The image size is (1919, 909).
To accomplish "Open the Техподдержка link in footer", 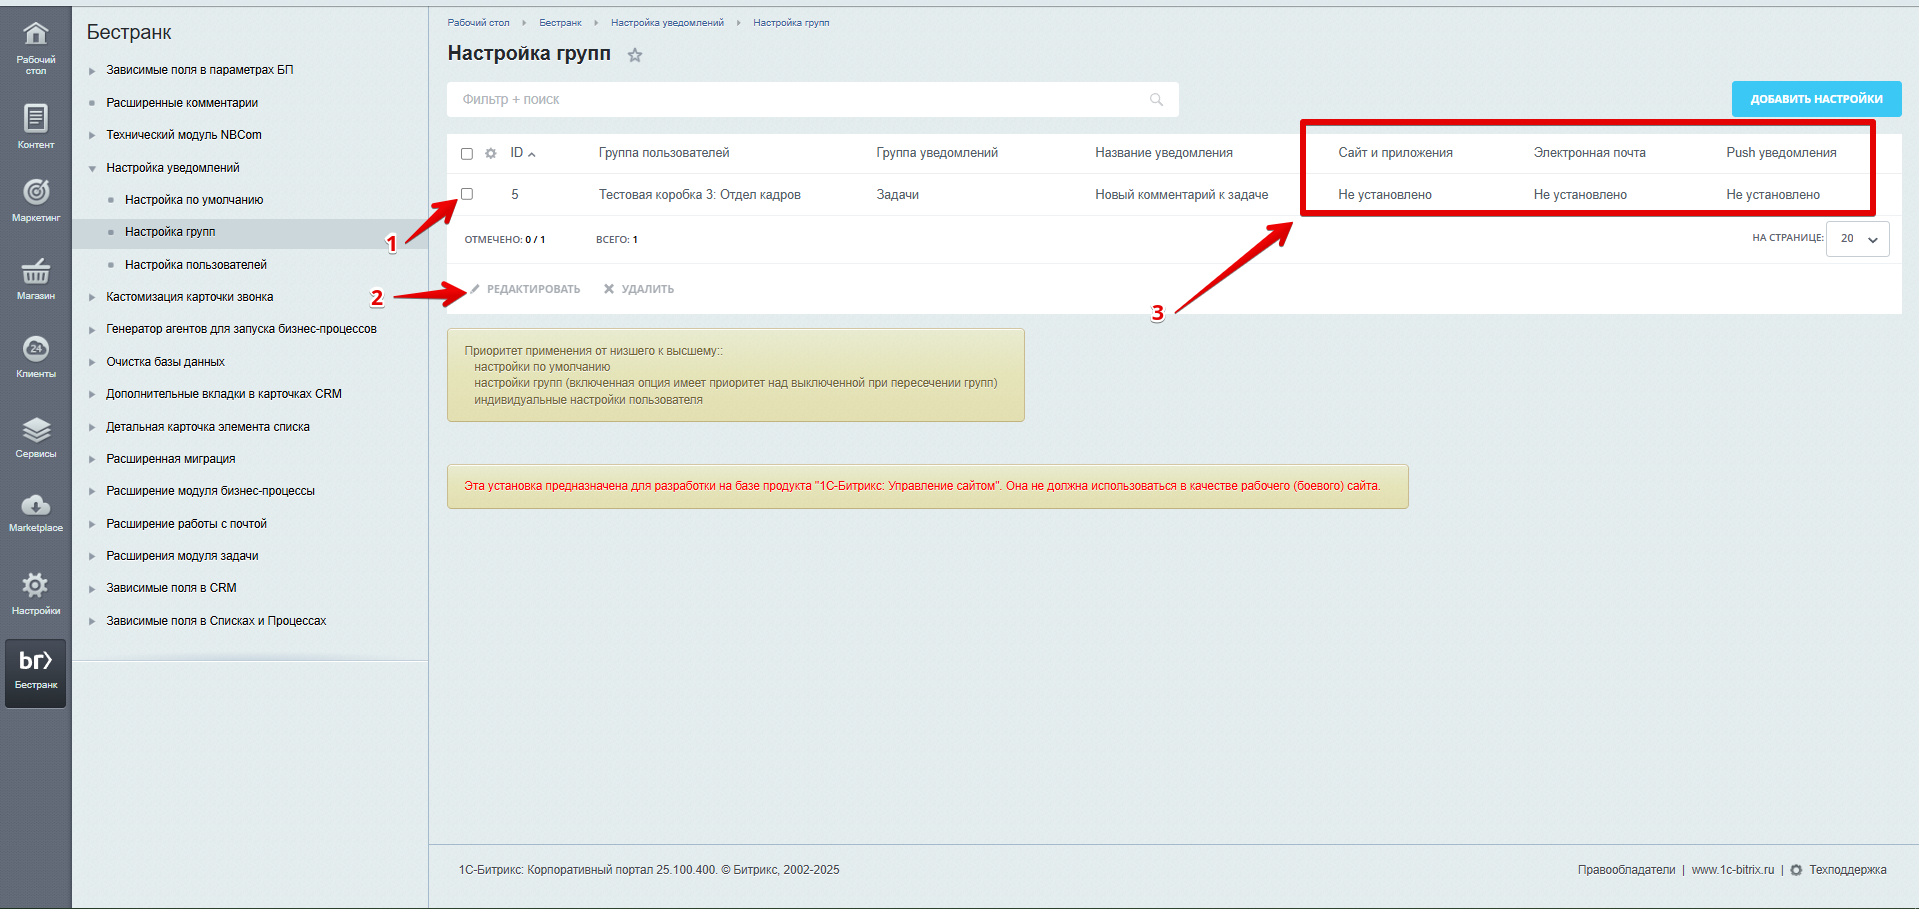I will (x=1847, y=870).
